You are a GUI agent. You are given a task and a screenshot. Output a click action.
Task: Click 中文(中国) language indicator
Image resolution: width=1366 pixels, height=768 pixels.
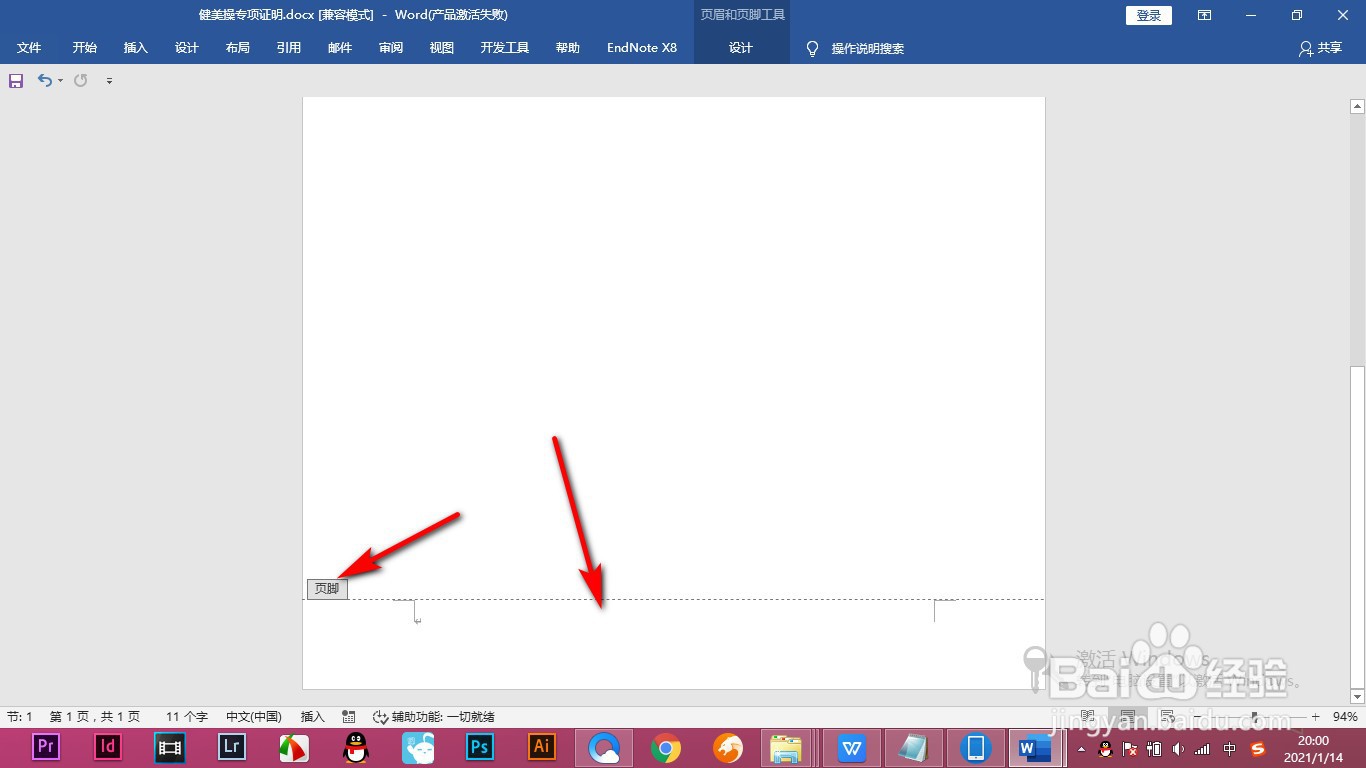point(254,717)
